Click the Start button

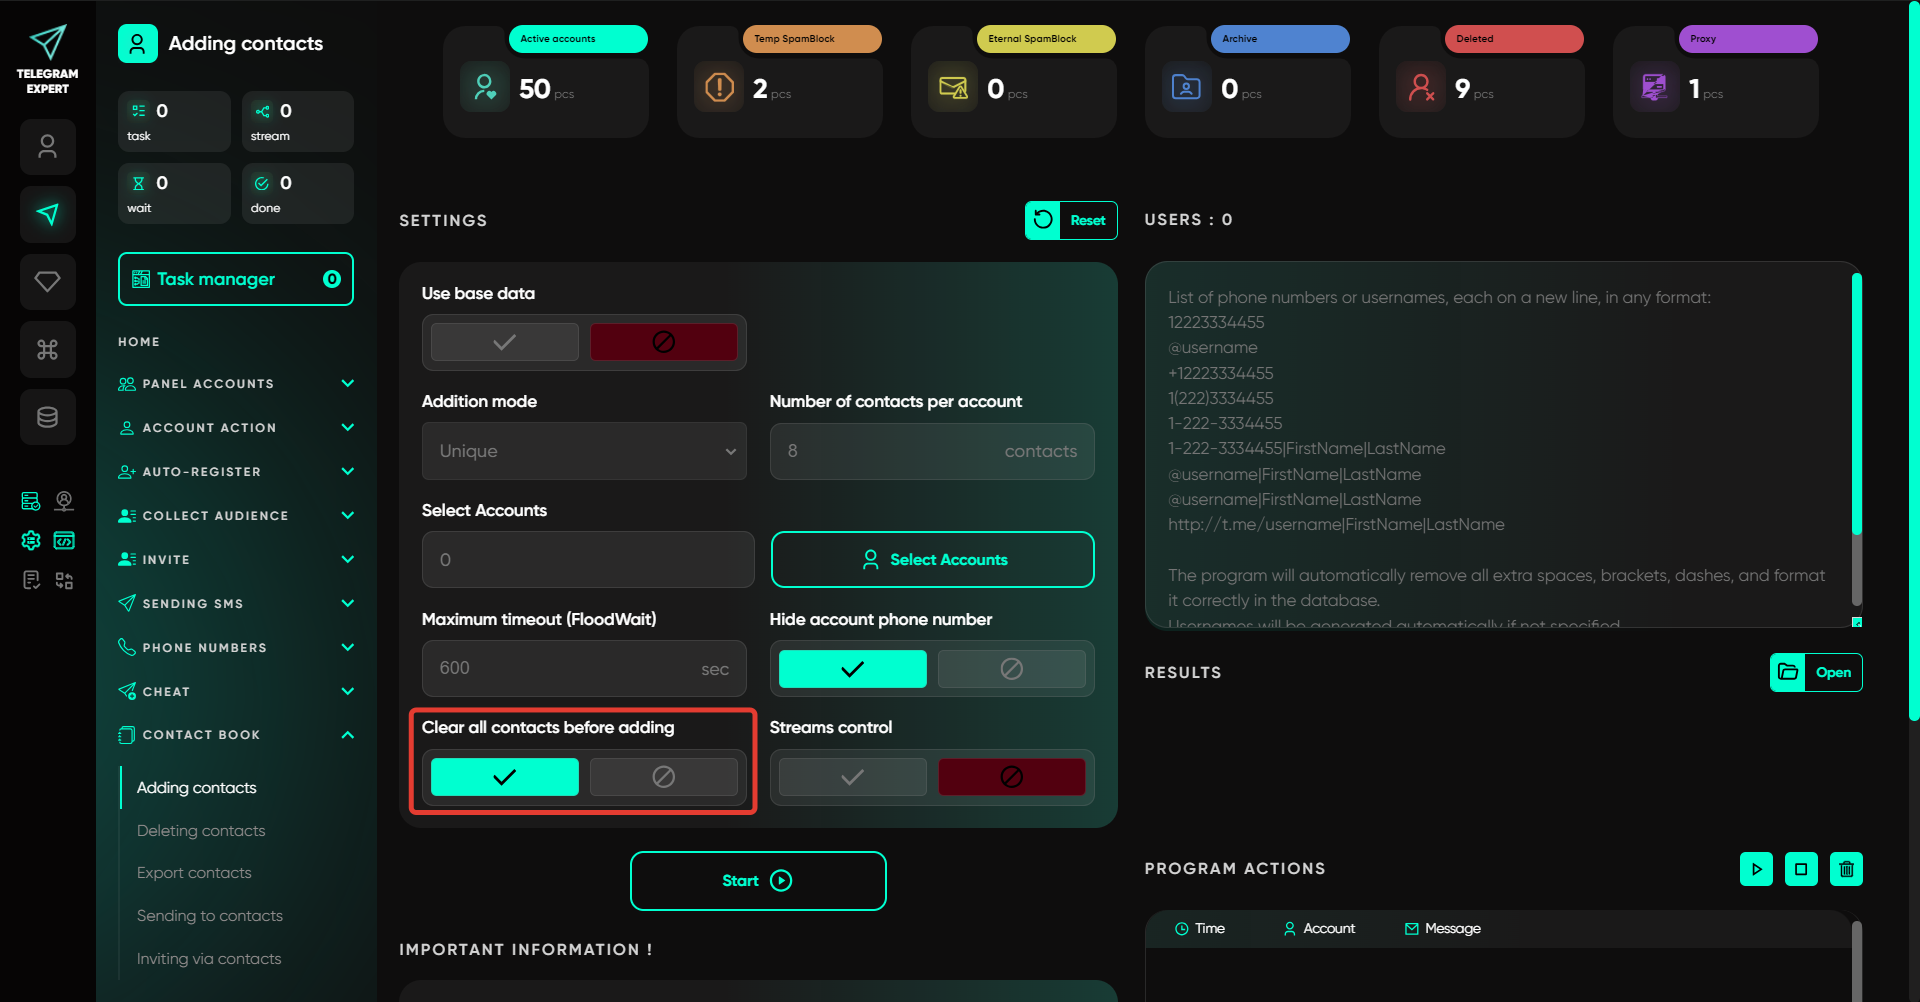757,881
